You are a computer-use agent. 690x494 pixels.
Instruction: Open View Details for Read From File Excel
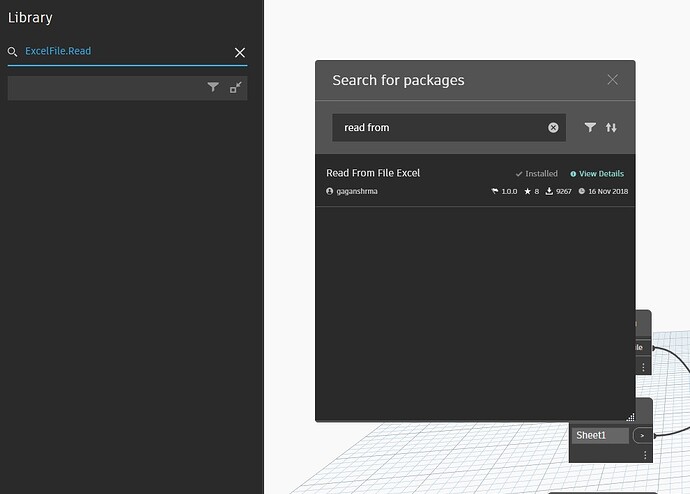[x=597, y=174]
